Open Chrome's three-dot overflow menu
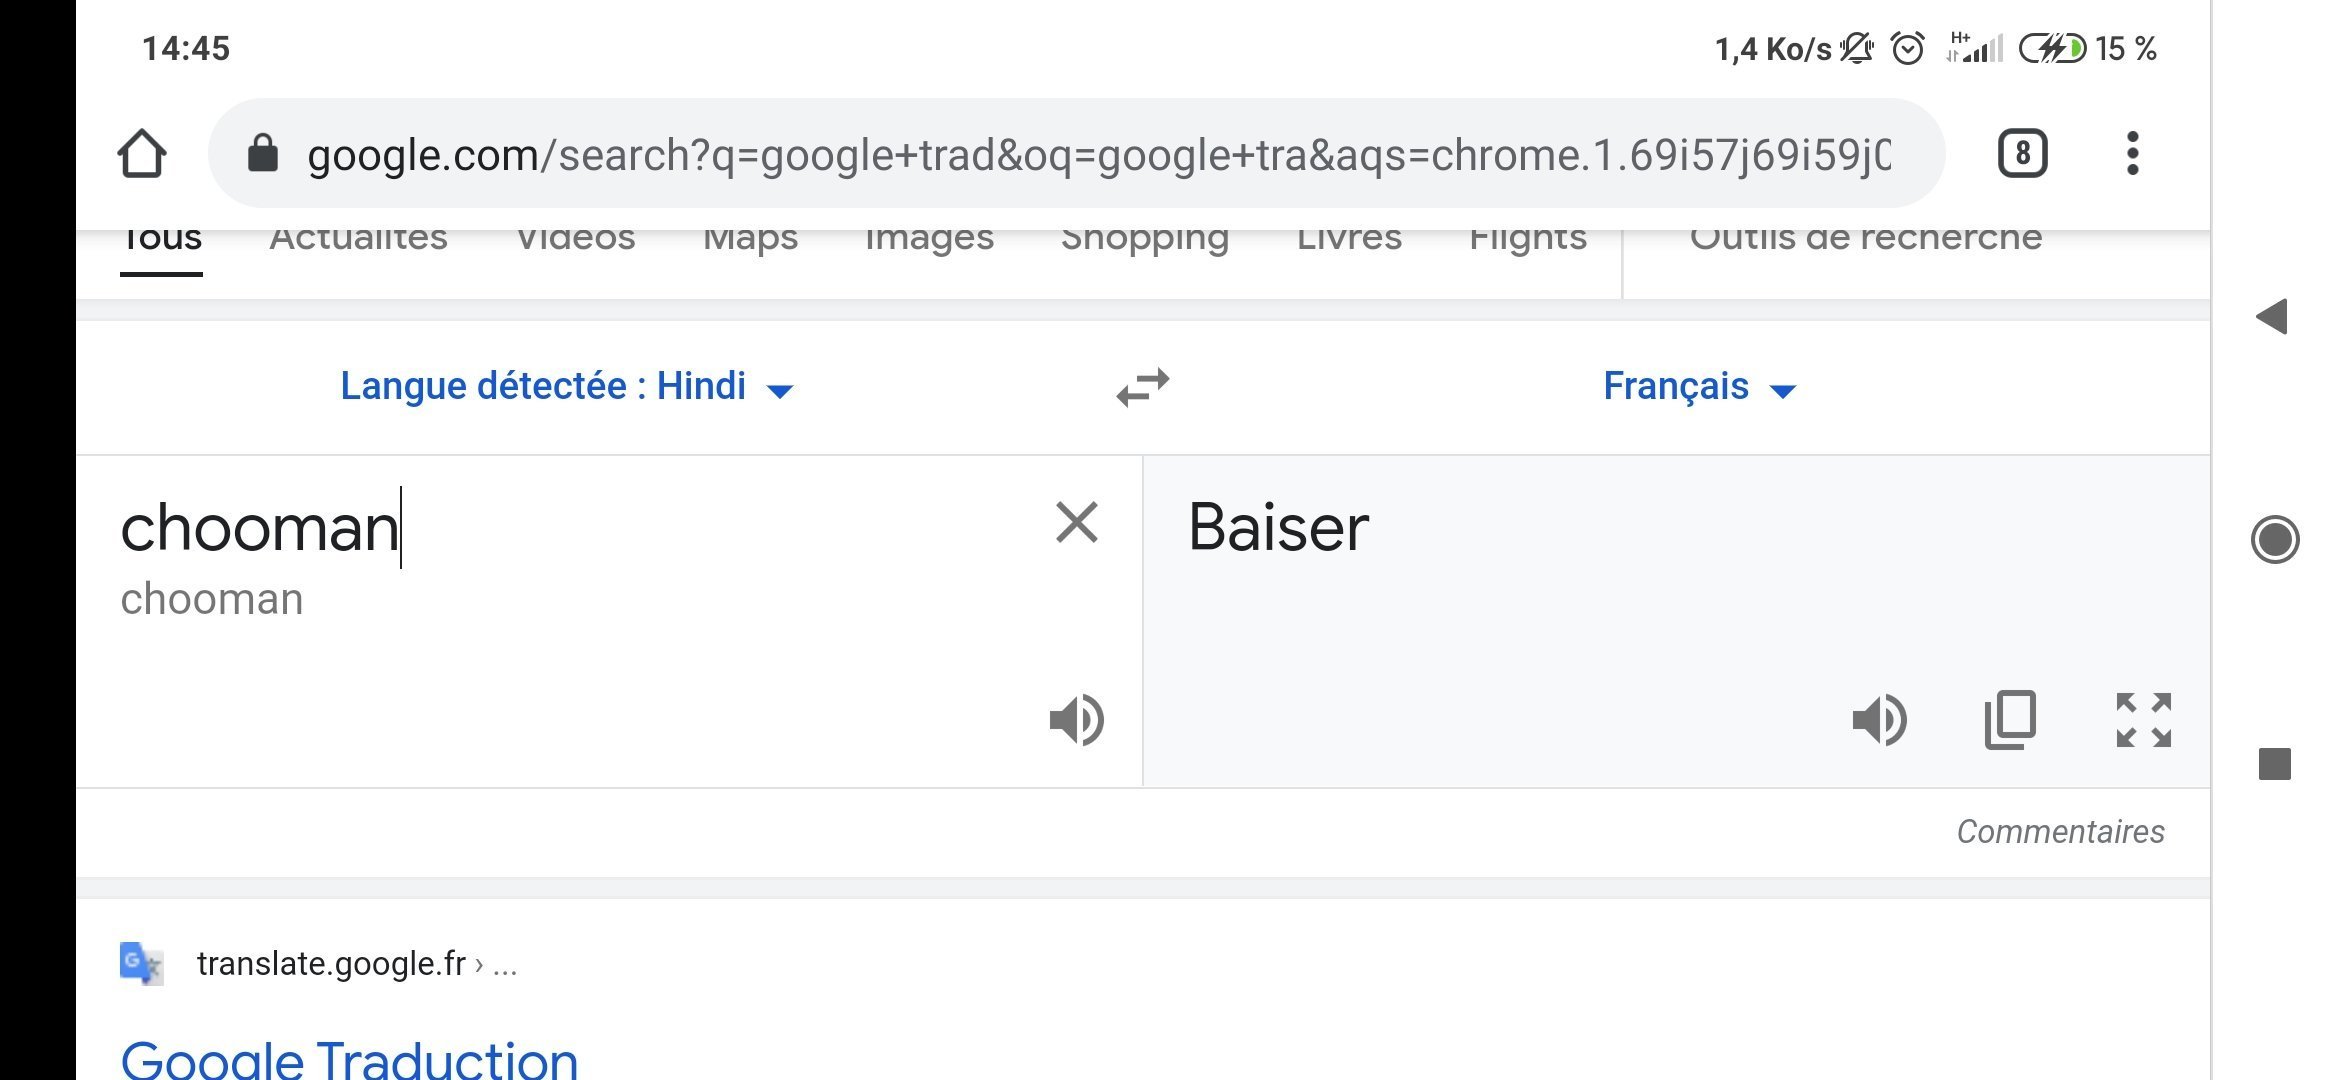Screen dimensions: 2340x1080 click(x=2132, y=154)
